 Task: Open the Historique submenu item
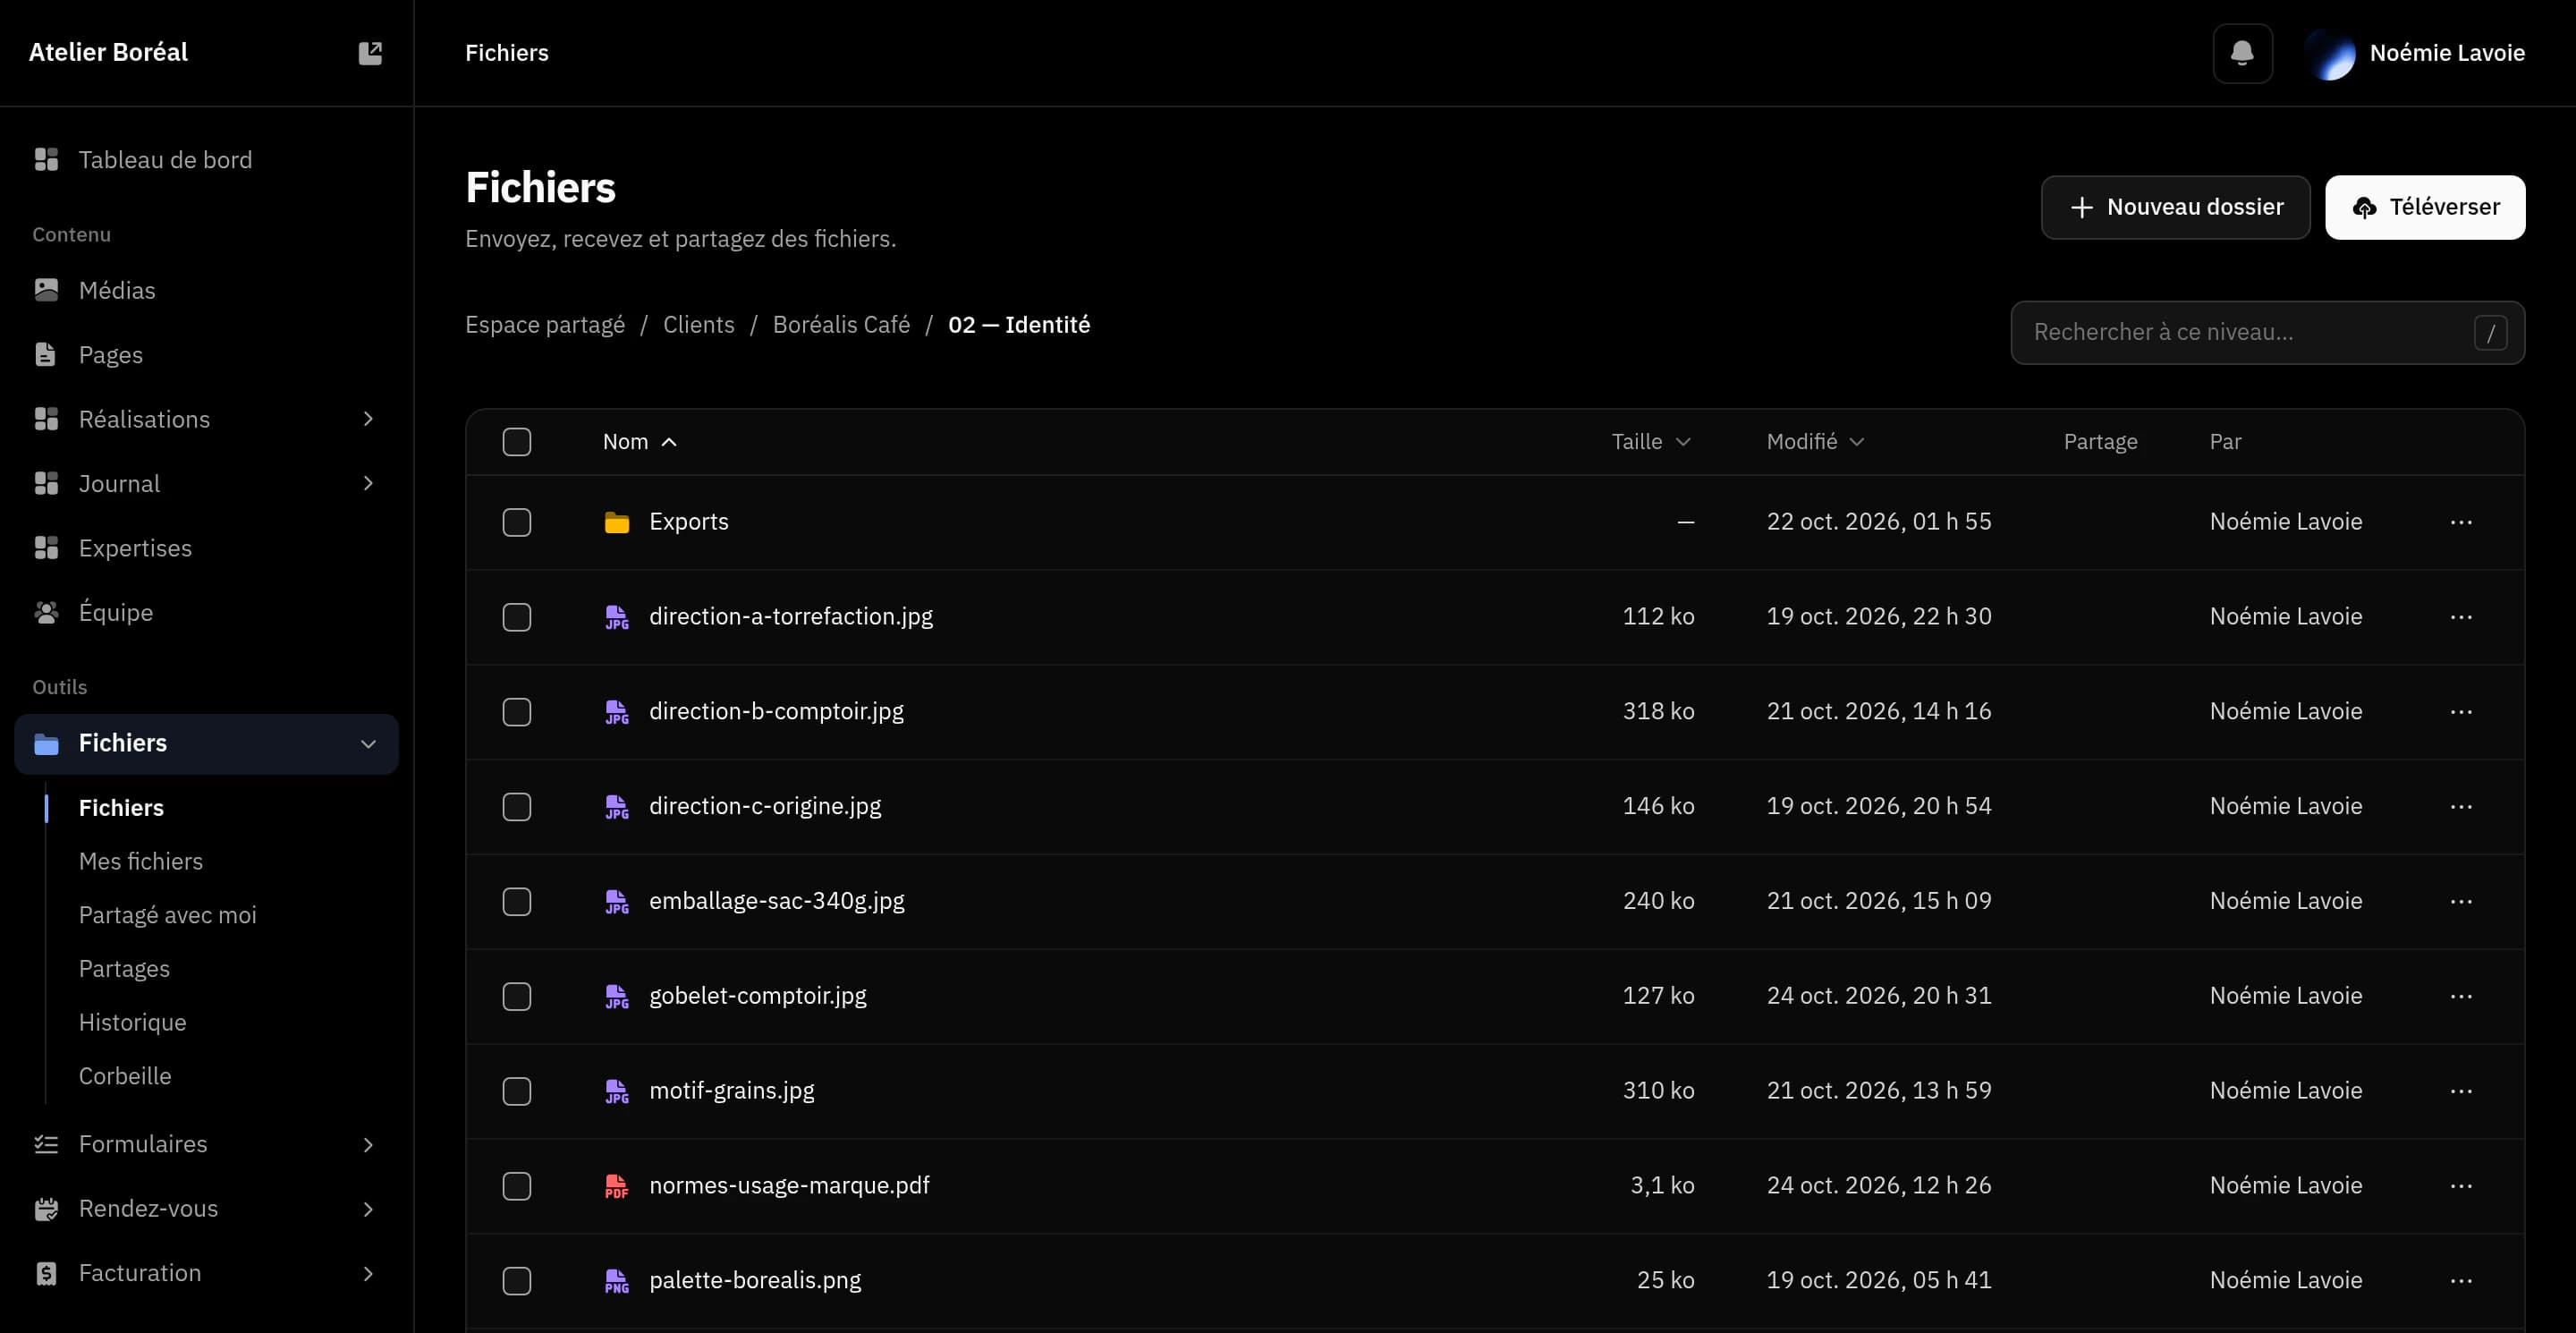133,1022
